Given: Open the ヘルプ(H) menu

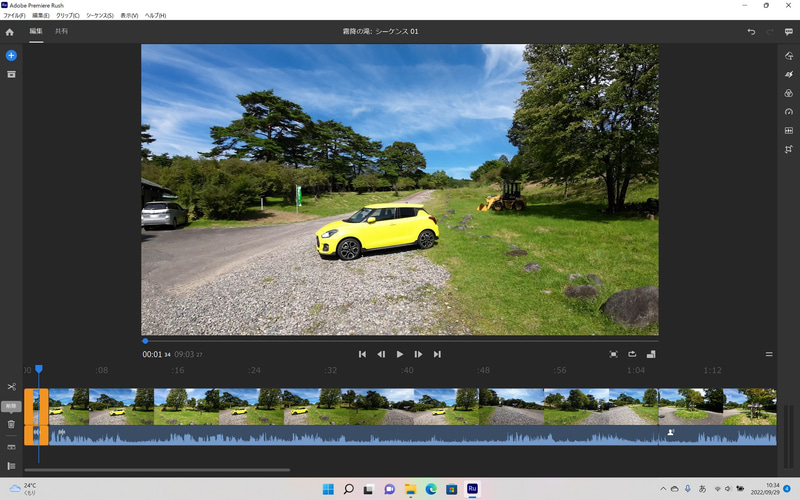Looking at the screenshot, I should [x=155, y=15].
